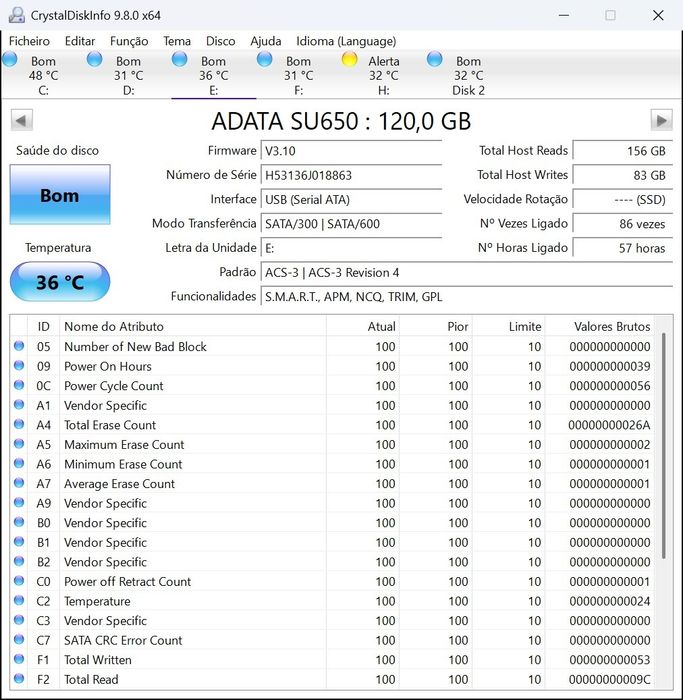Click the Velocidade Rotação value ---- (SSD)
This screenshot has height=700, width=683.
(x=622, y=200)
